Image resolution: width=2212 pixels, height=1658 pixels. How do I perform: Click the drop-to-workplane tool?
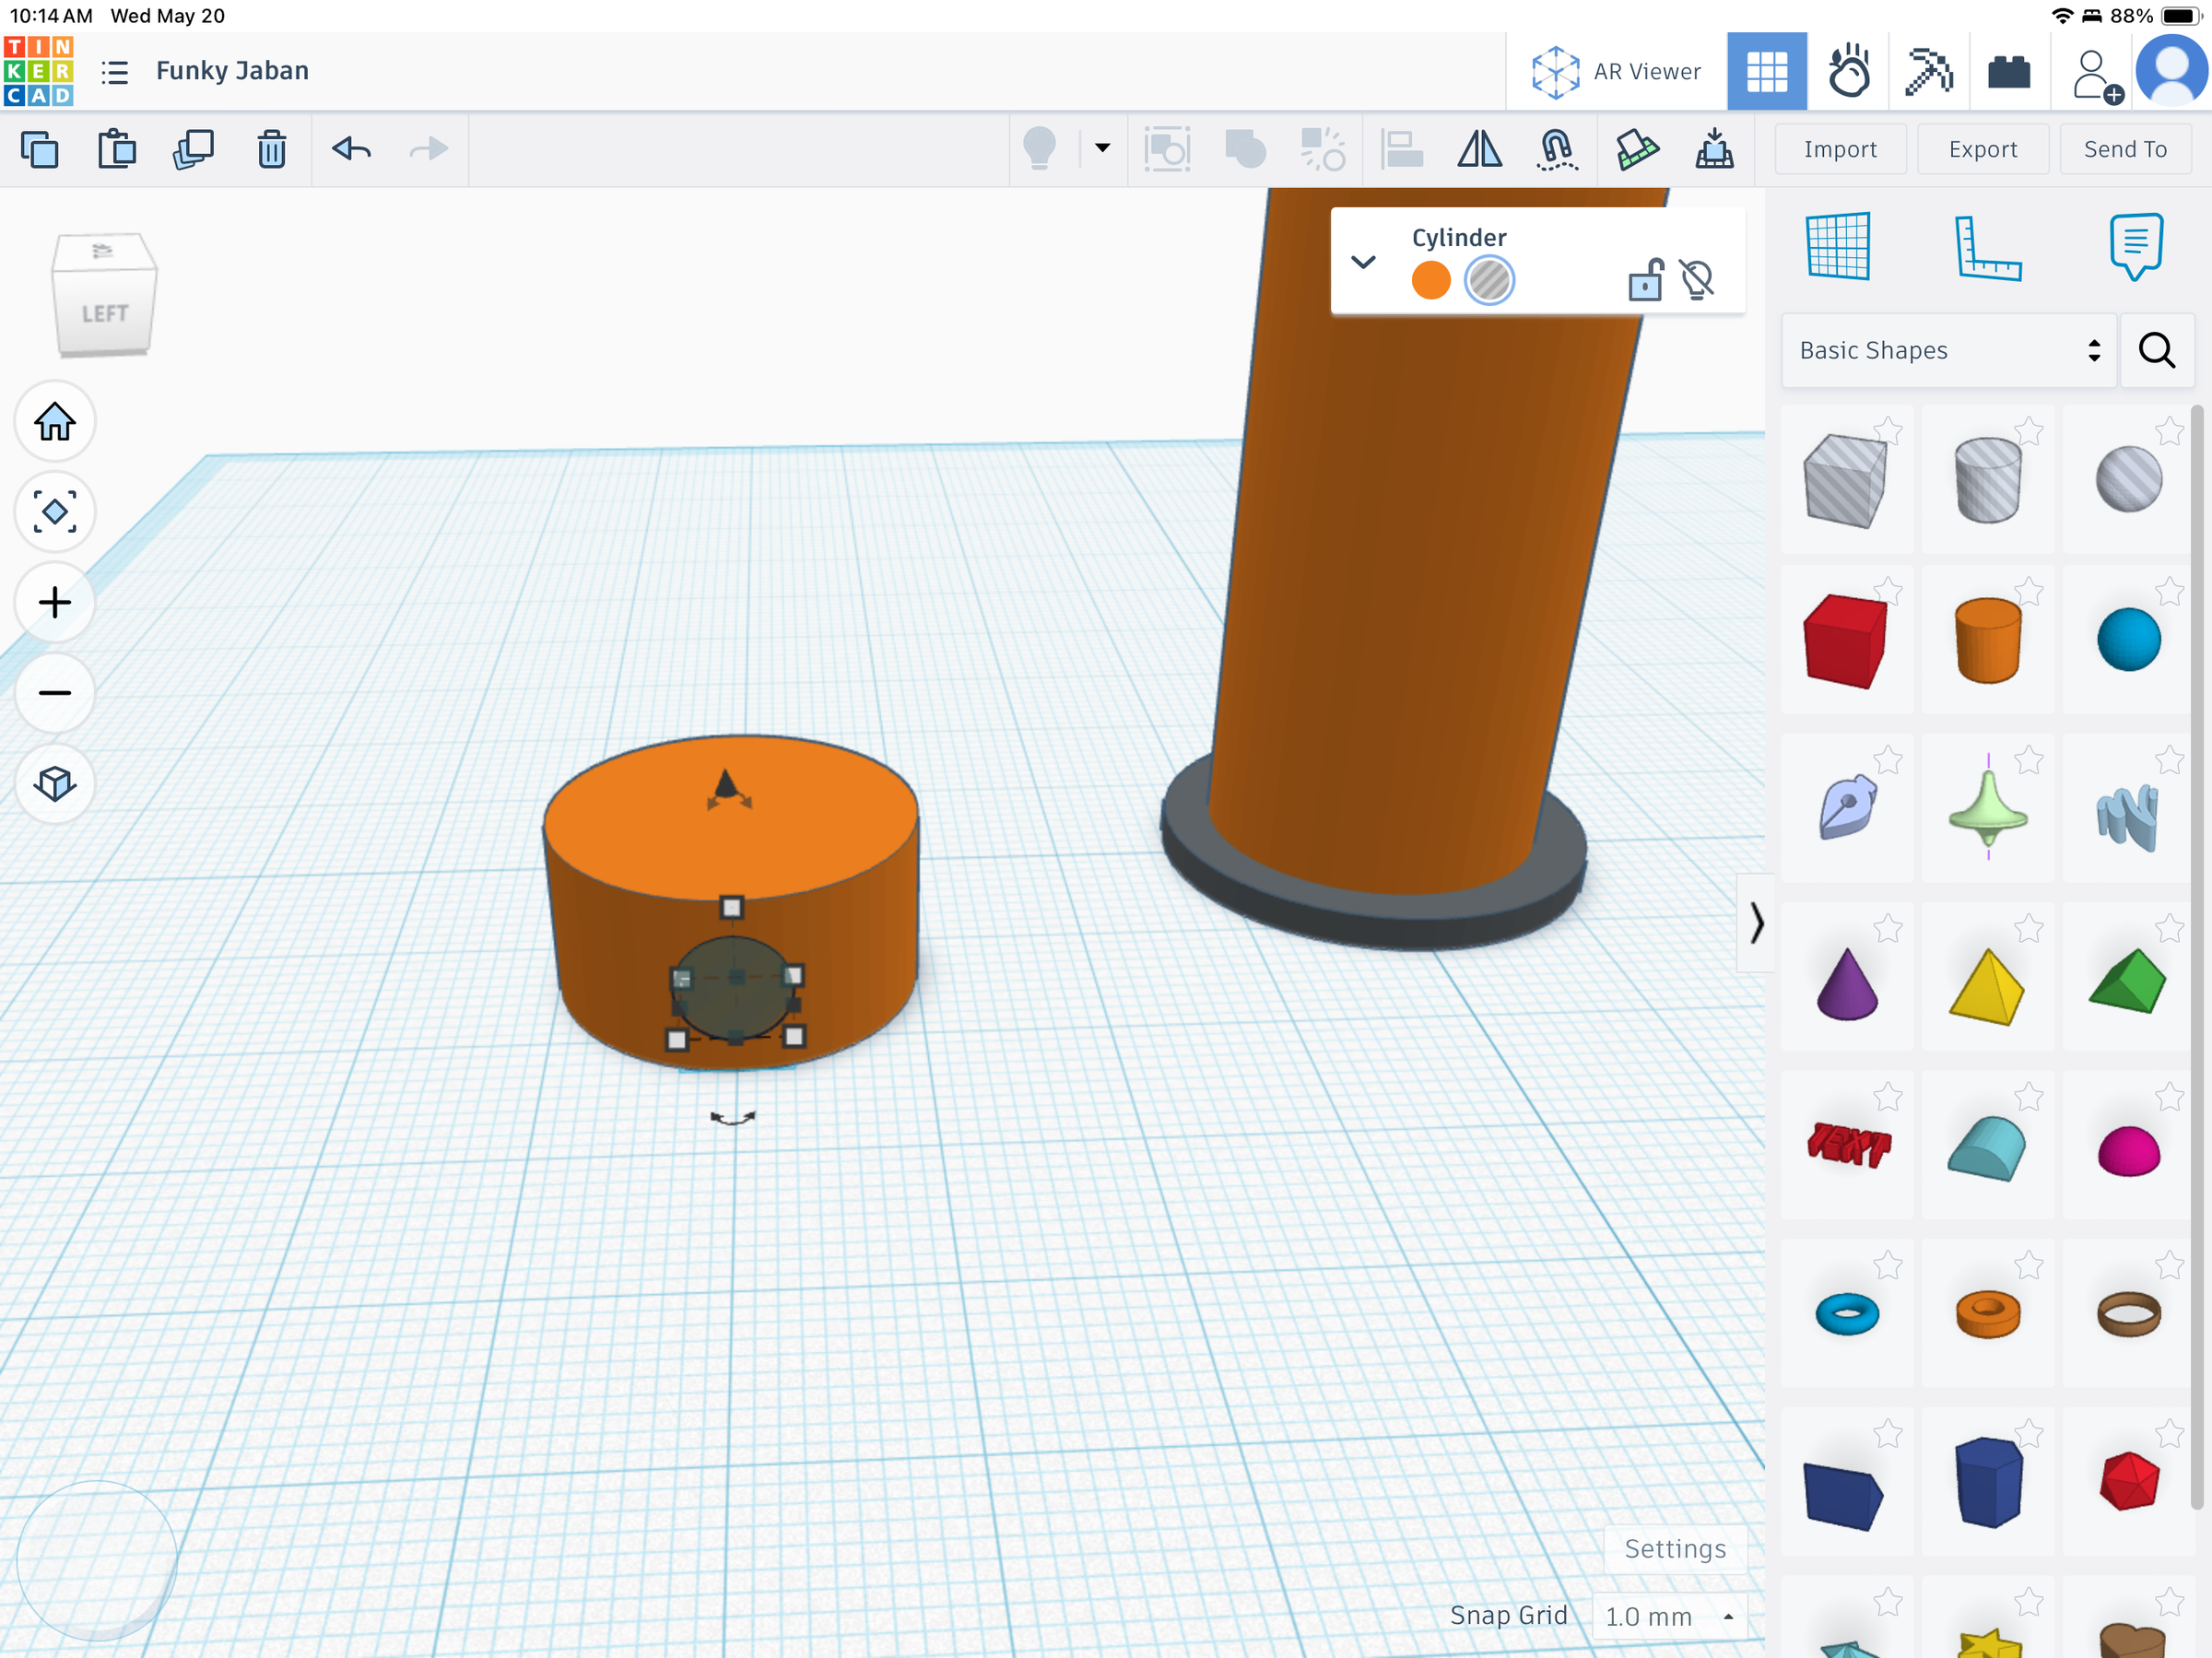[x=1714, y=150]
